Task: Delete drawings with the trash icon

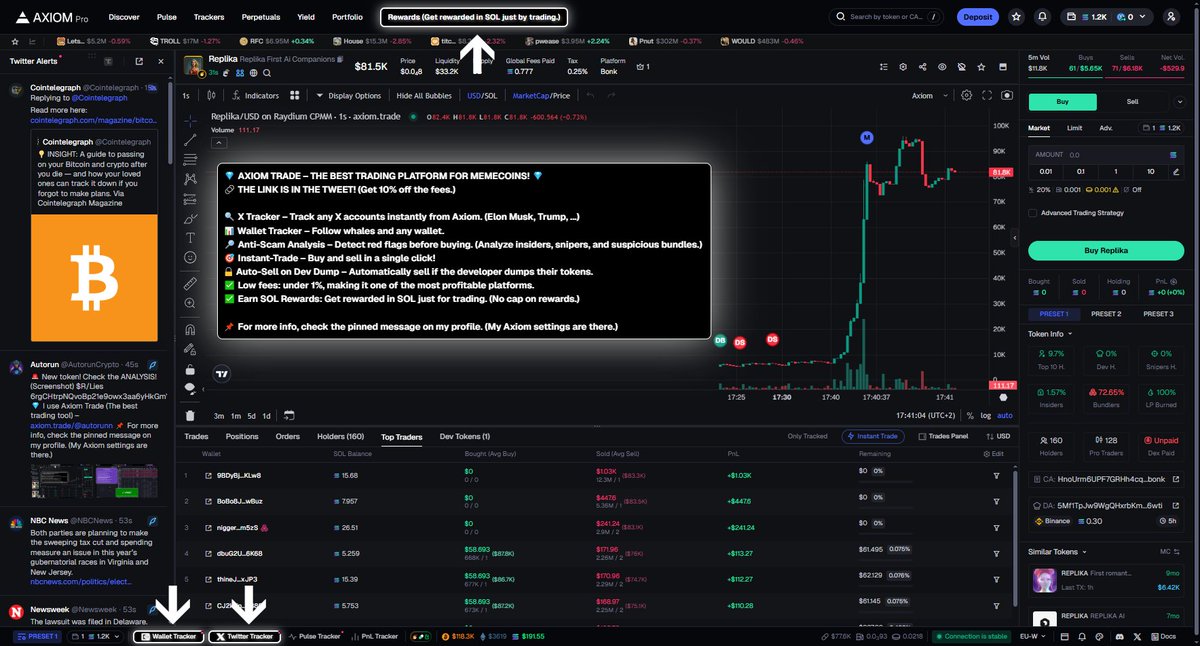Action: [x=190, y=415]
